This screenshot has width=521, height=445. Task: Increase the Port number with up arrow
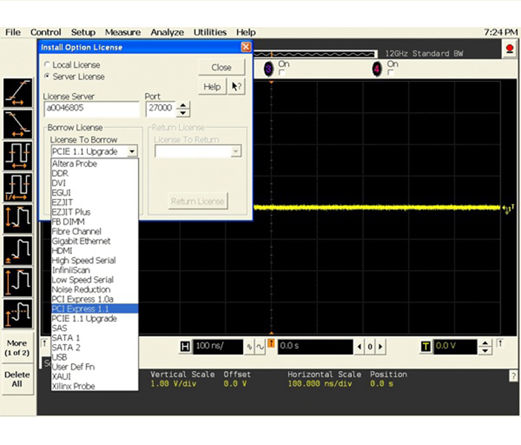(183, 106)
